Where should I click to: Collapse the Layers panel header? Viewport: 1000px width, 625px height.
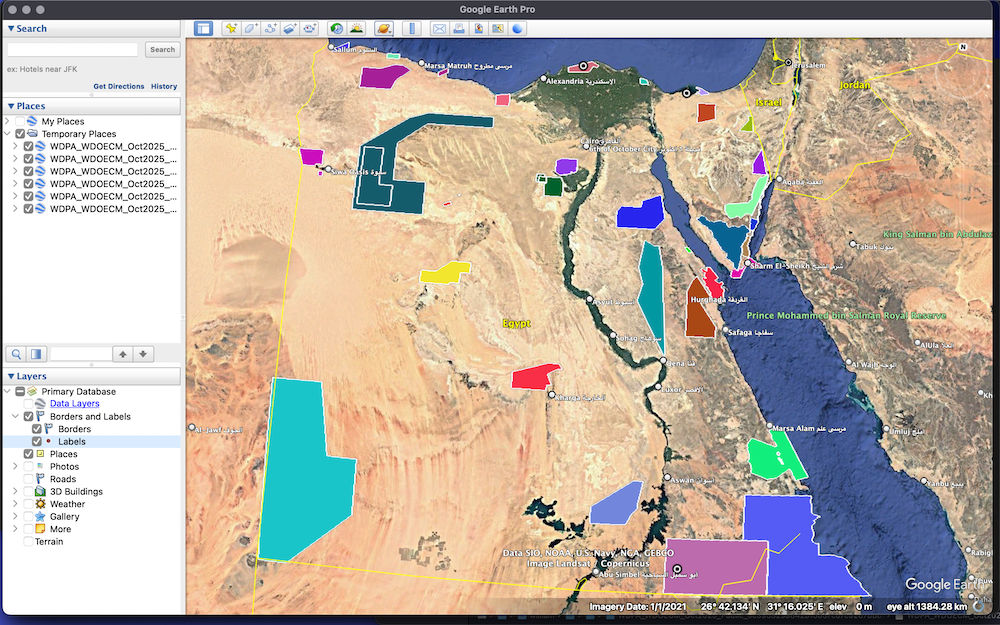(x=10, y=376)
